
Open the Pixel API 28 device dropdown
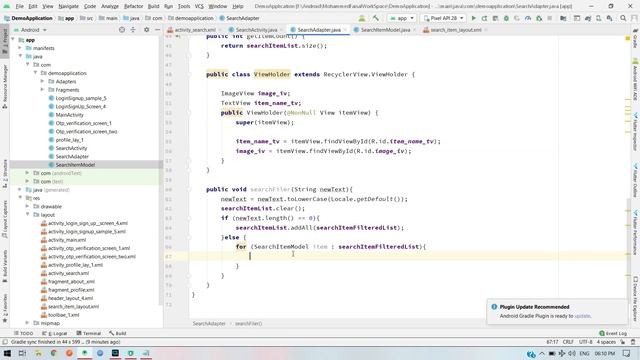443,18
